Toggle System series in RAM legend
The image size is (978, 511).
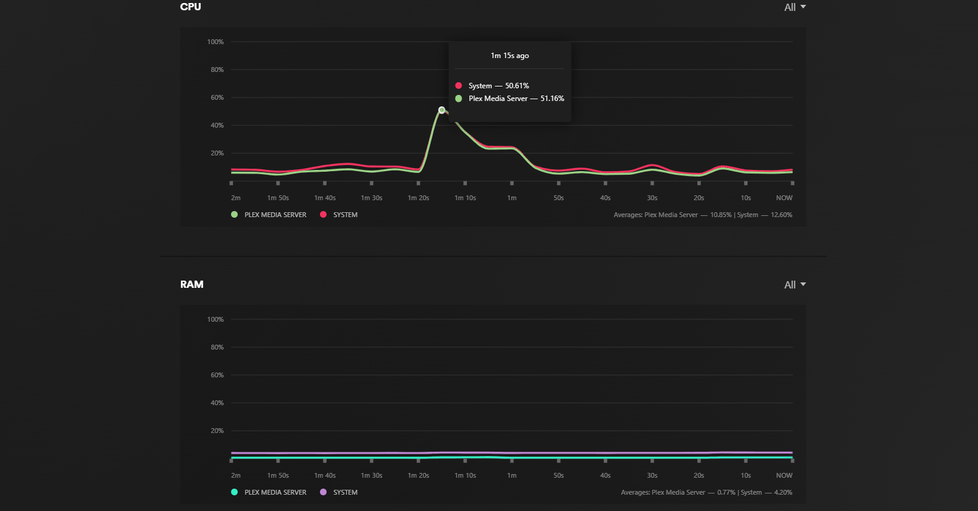(x=339, y=492)
